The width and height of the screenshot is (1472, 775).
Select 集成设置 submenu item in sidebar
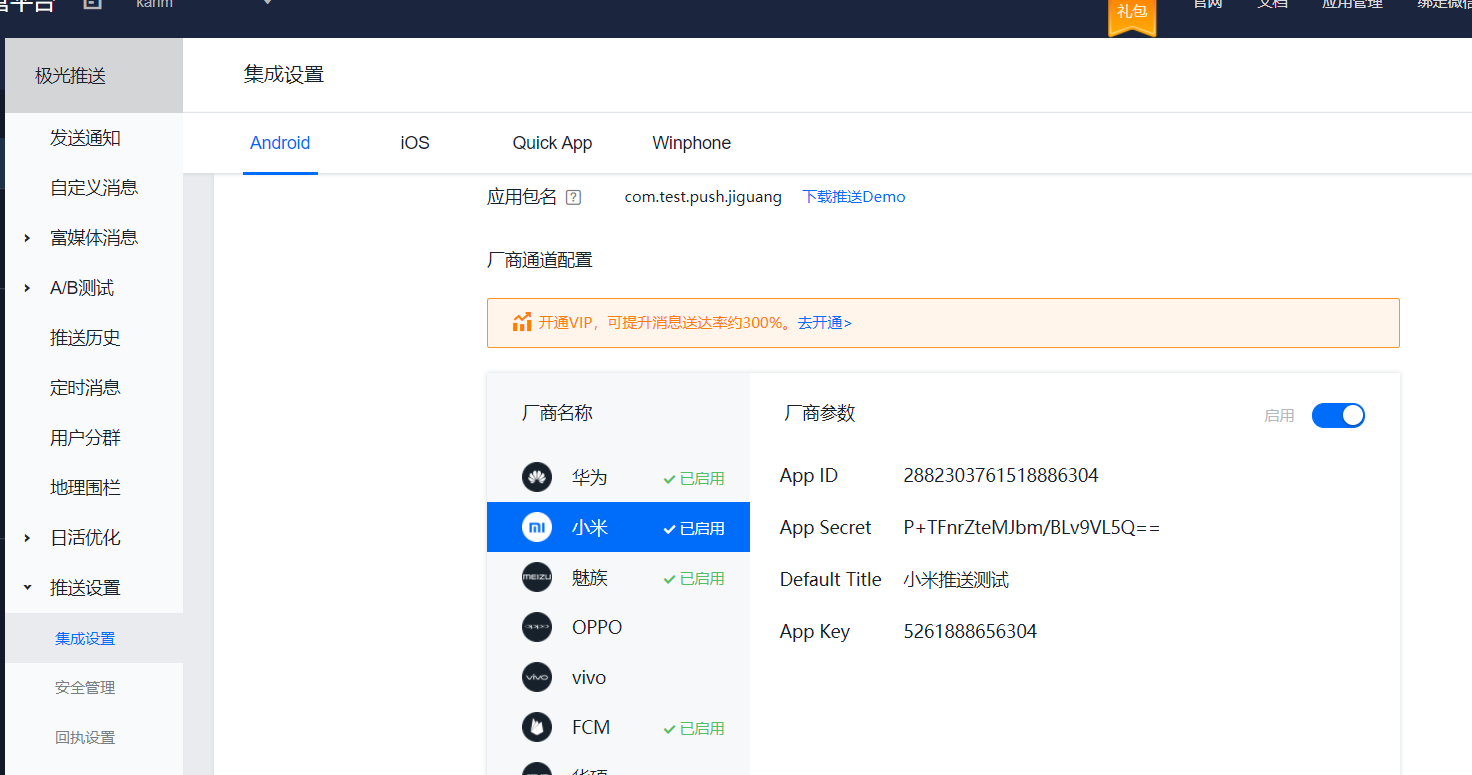[x=94, y=638]
